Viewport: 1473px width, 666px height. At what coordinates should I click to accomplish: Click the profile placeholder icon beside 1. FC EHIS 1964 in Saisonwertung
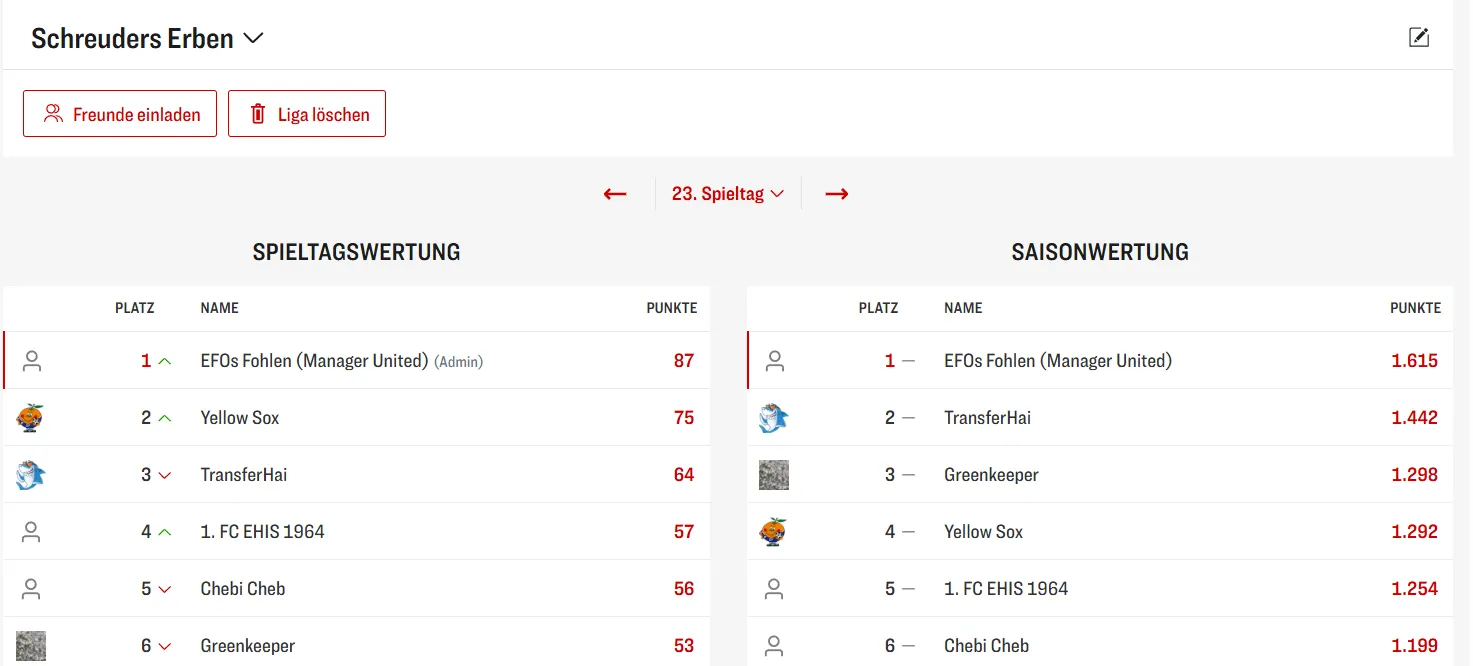(774, 589)
